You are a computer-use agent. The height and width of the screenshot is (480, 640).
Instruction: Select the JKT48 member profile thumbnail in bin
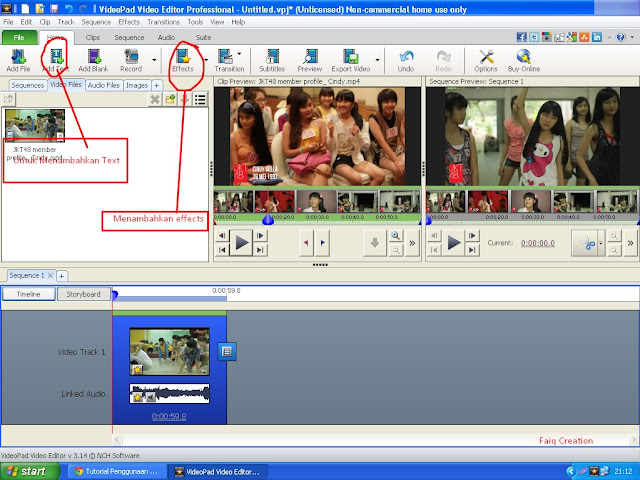click(35, 125)
